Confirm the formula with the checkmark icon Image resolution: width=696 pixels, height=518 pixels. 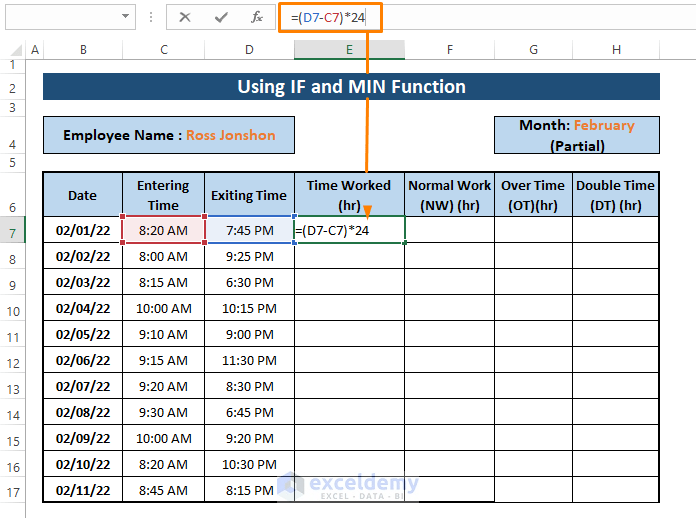coord(221,17)
